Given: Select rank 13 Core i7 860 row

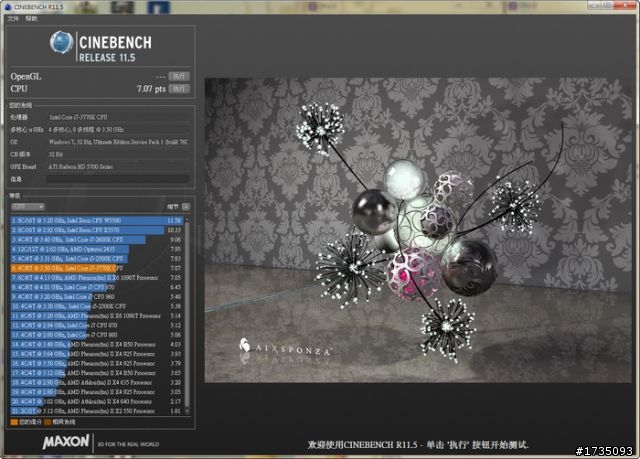Looking at the screenshot, I should click(97, 335).
